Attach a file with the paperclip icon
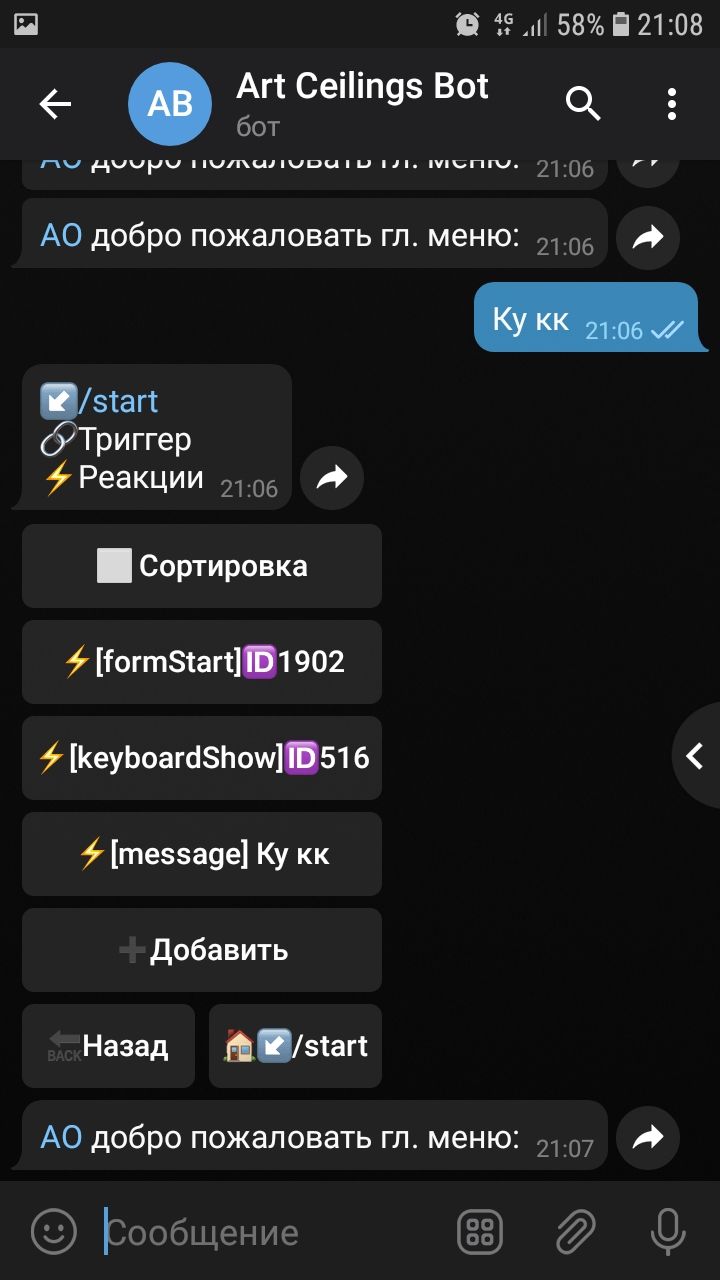This screenshot has width=720, height=1280. pyautogui.click(x=576, y=1232)
